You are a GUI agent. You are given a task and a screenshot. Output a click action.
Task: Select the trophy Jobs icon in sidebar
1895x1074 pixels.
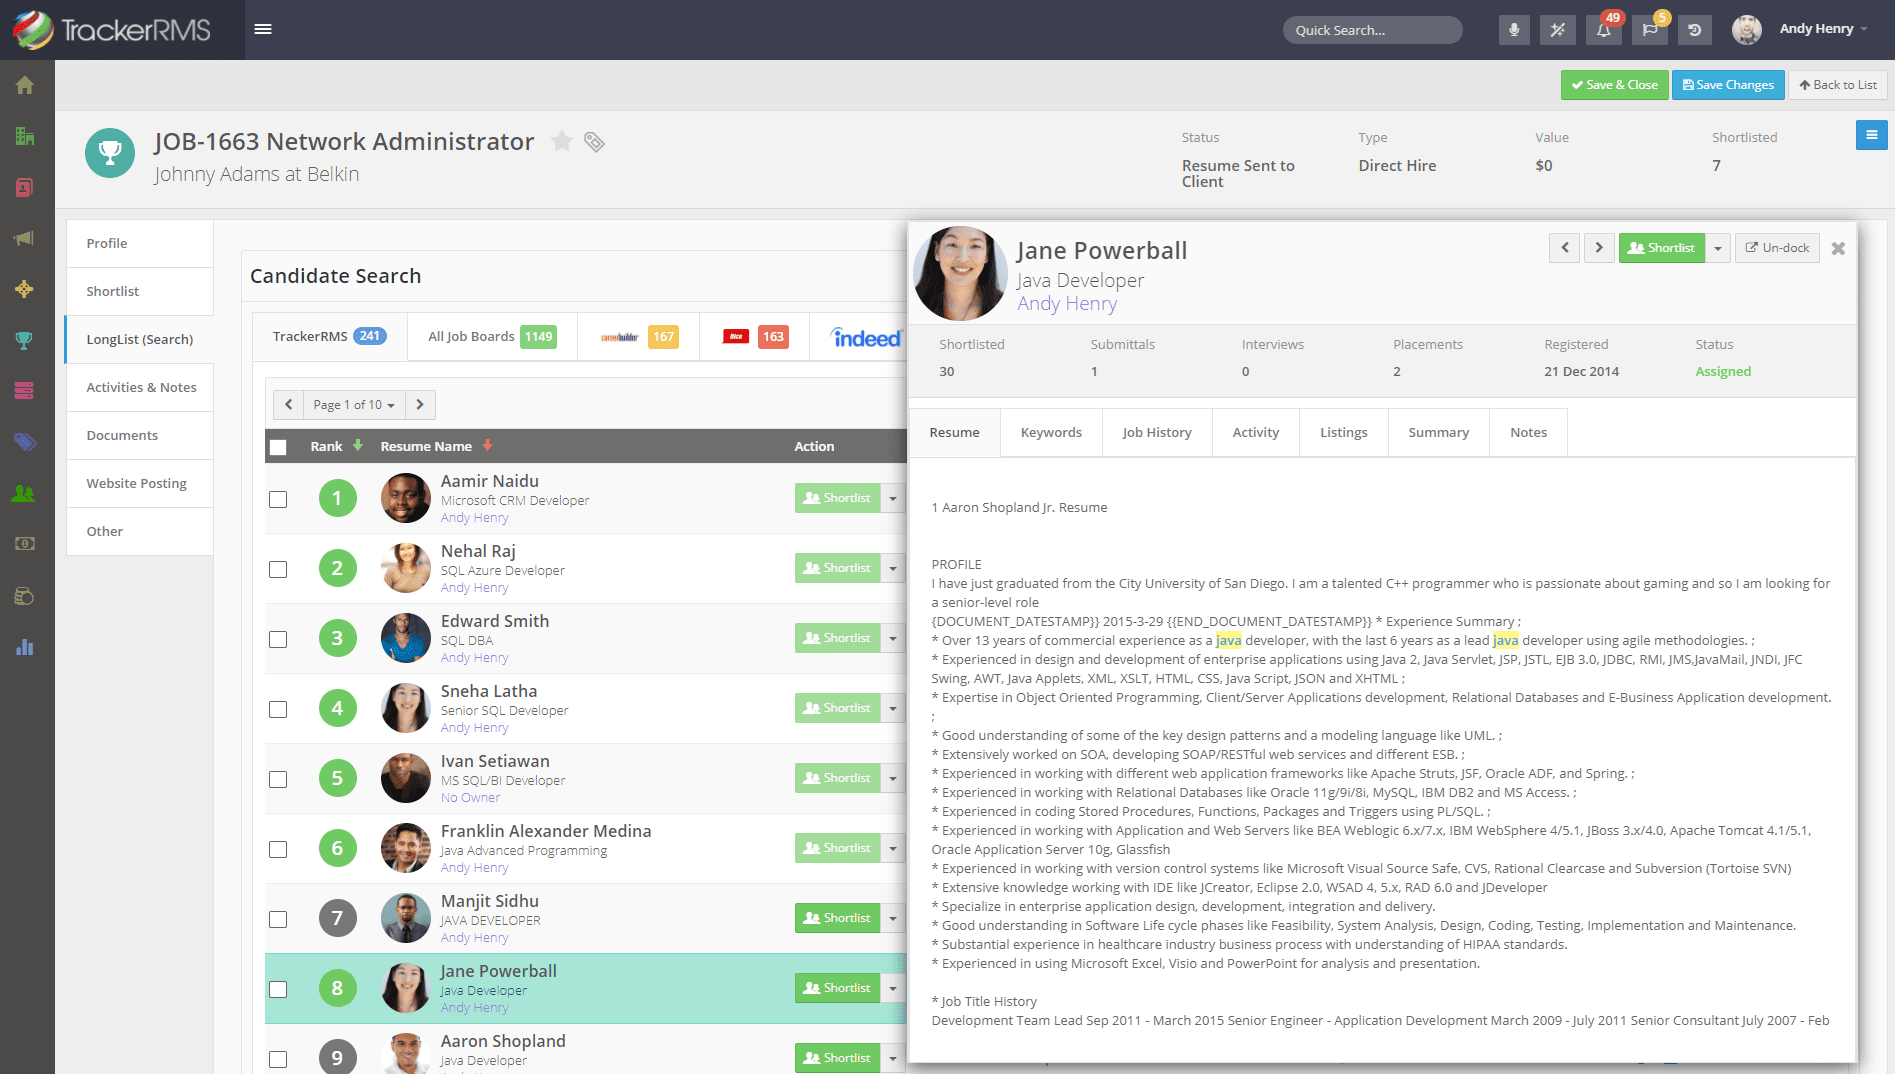click(x=24, y=340)
